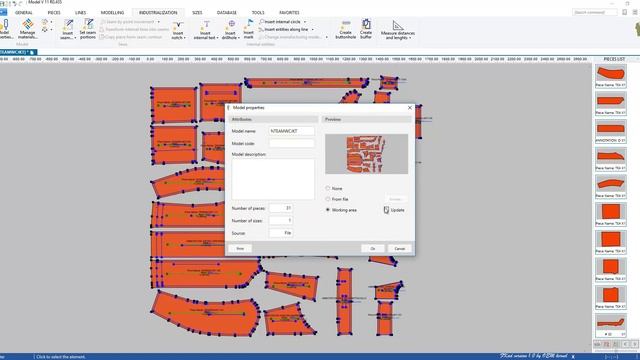Close the Model properties dialog
Image resolution: width=640 pixels, height=360 pixels.
pyautogui.click(x=410, y=108)
